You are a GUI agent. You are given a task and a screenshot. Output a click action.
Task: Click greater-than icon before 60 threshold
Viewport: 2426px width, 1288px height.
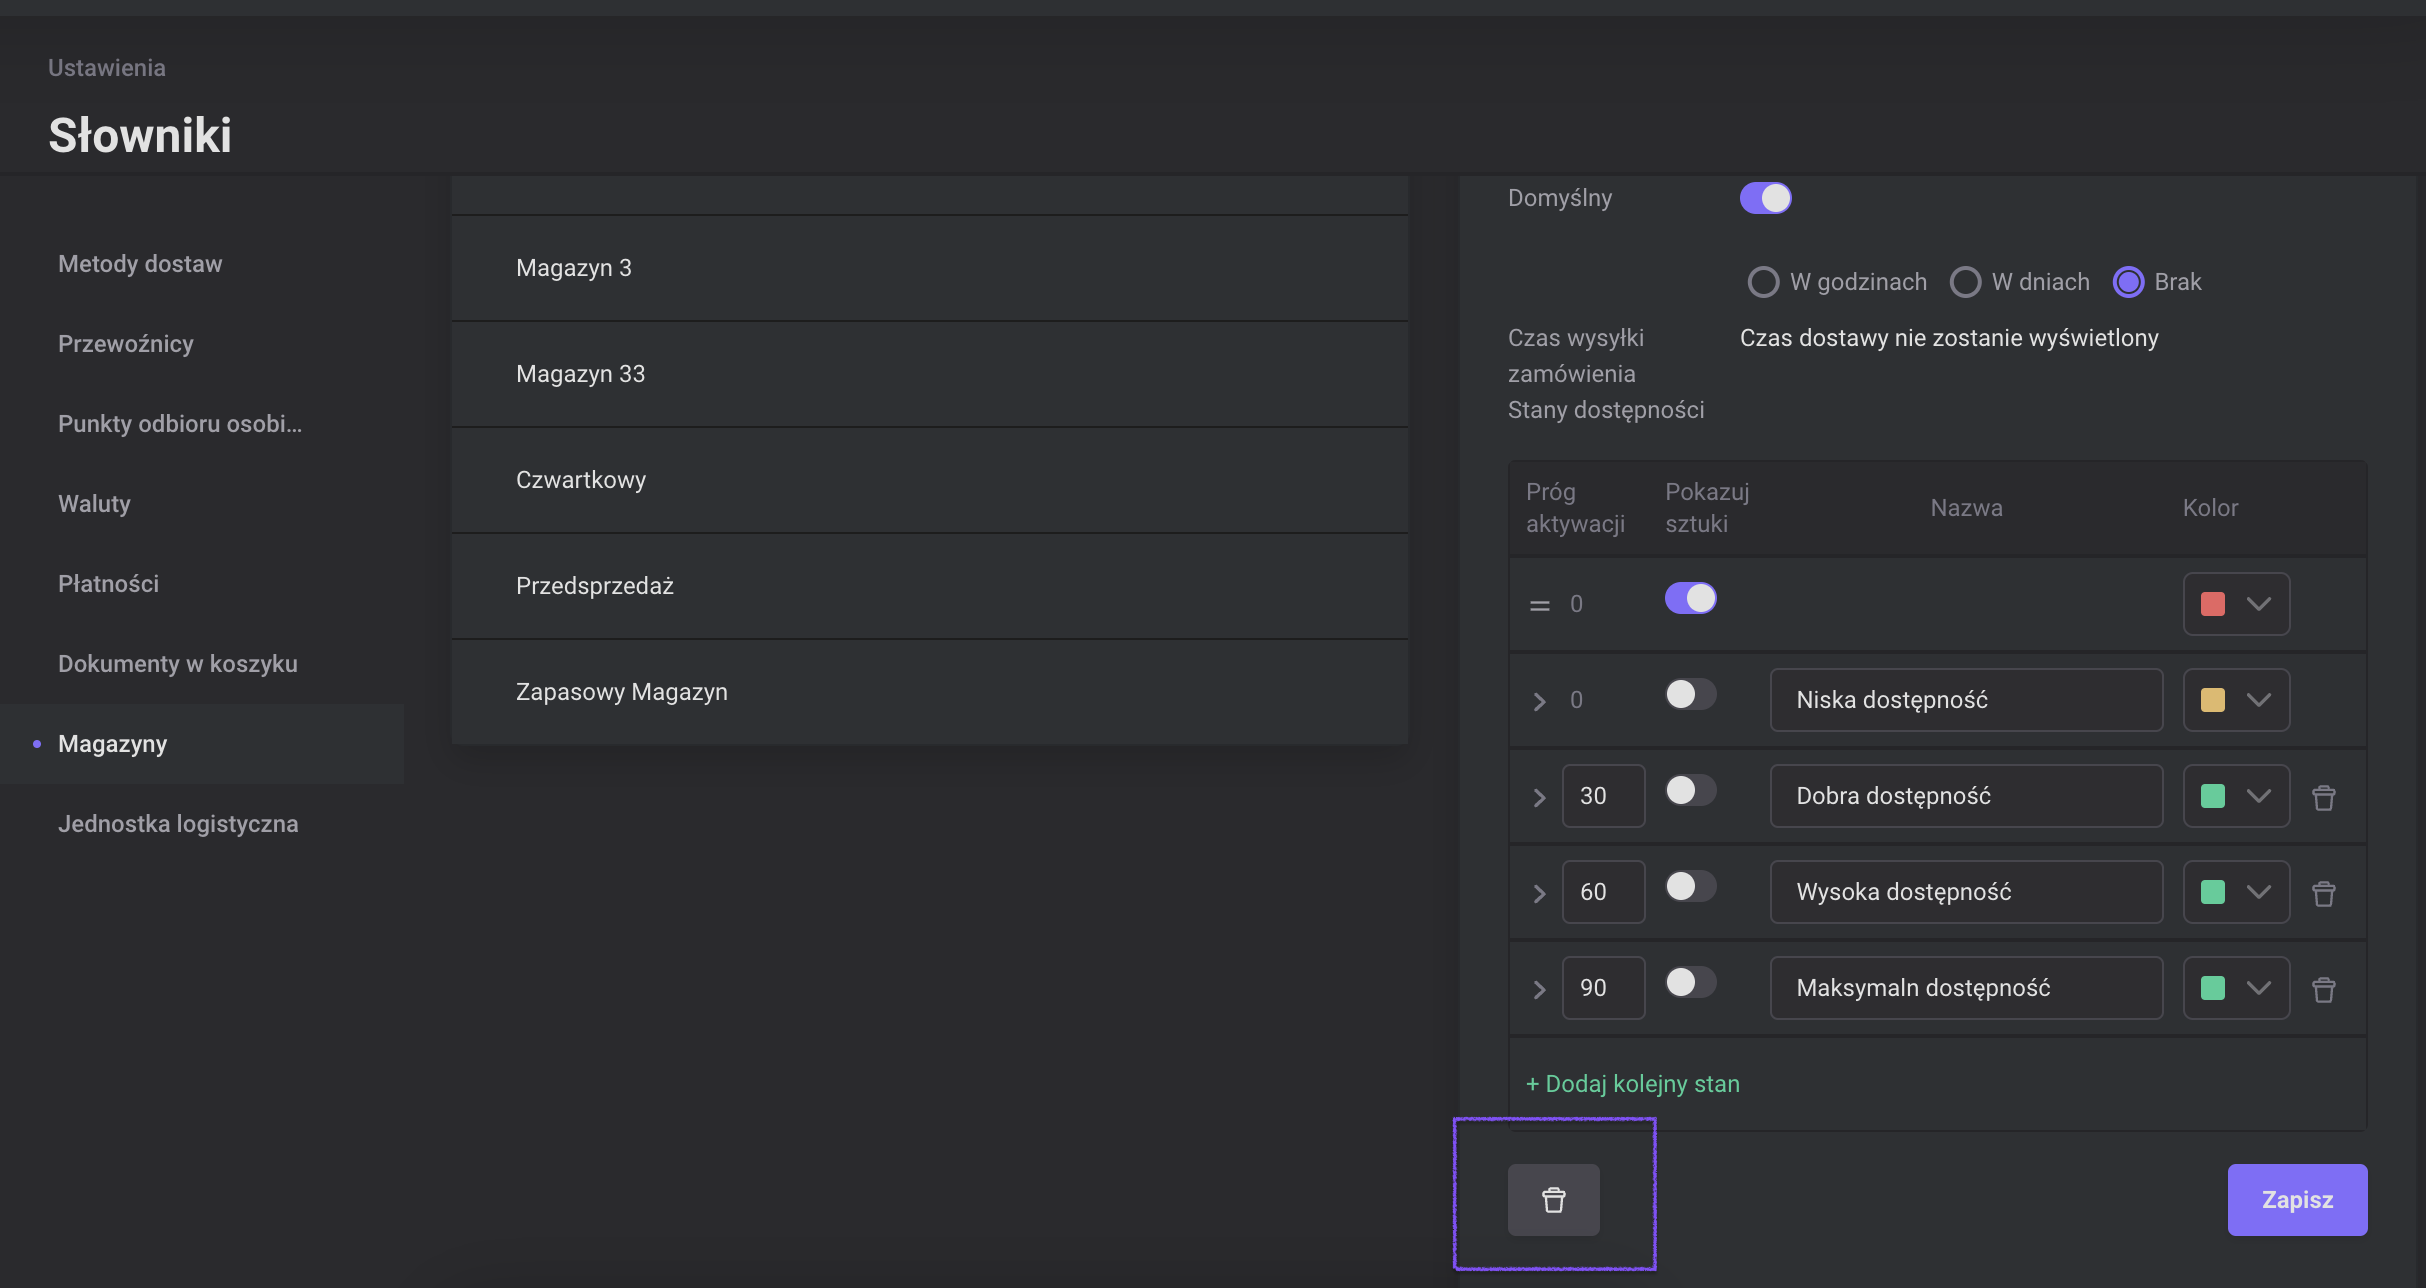1539,893
